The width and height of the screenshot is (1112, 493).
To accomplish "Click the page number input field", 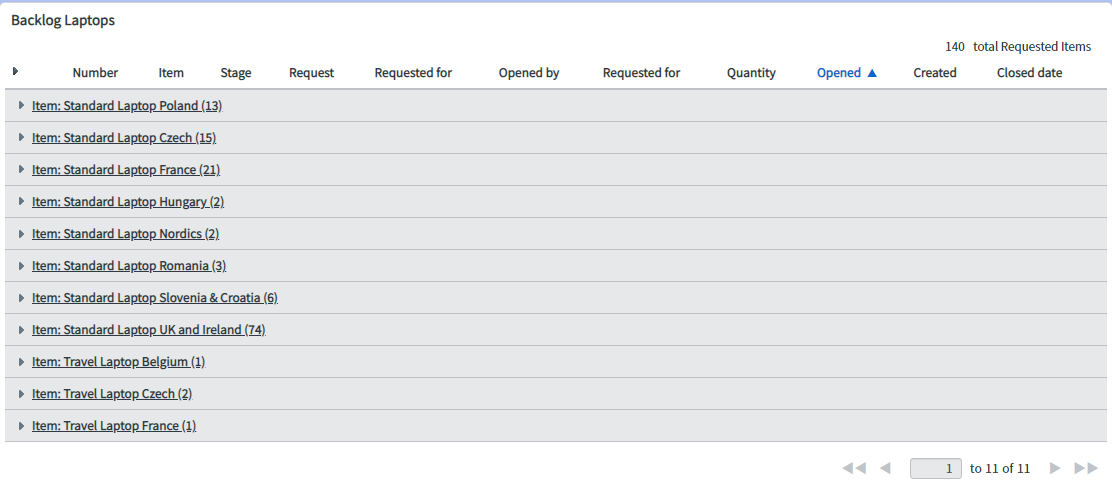I will (x=936, y=468).
